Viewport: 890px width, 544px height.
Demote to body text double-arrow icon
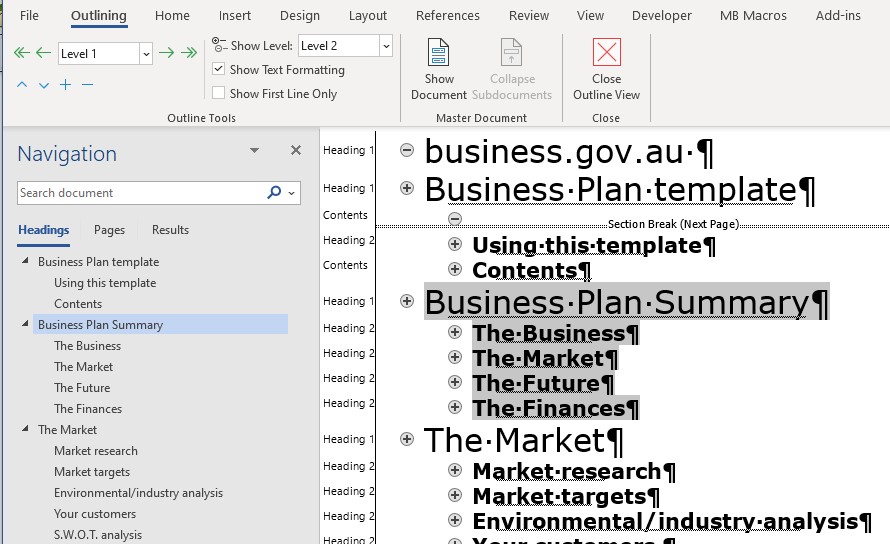pyautogui.click(x=189, y=53)
